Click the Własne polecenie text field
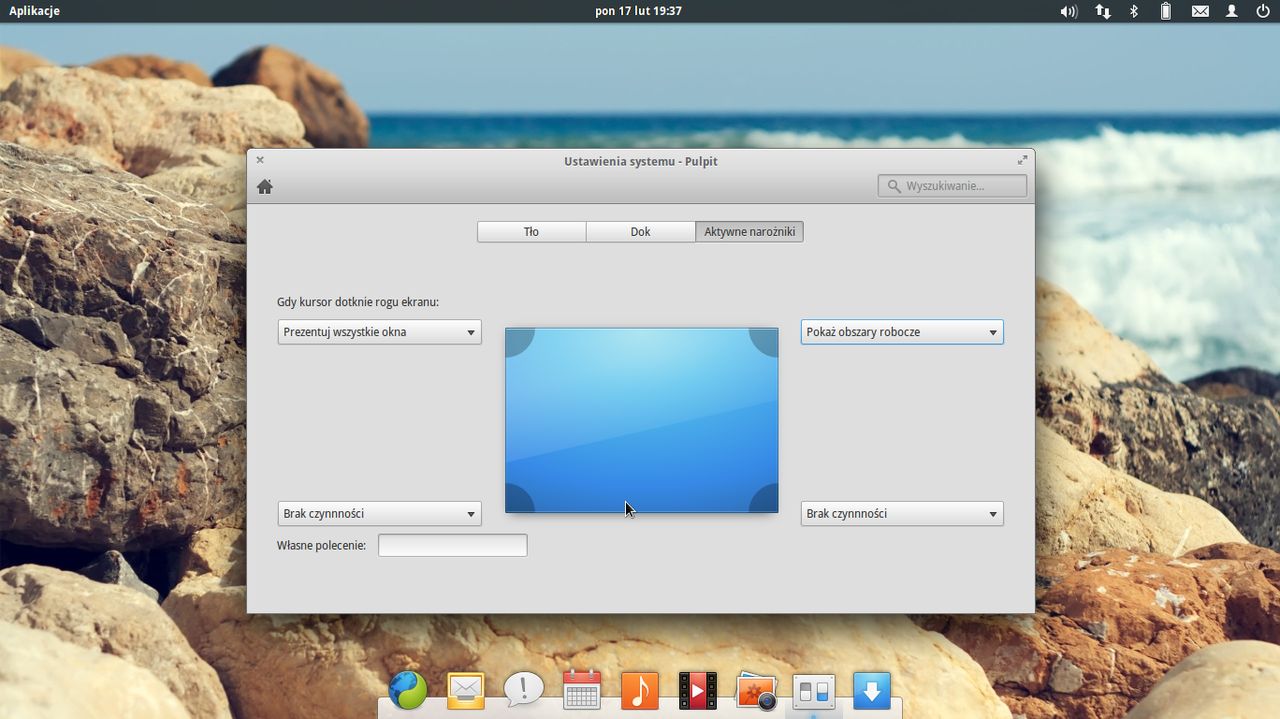 point(452,545)
